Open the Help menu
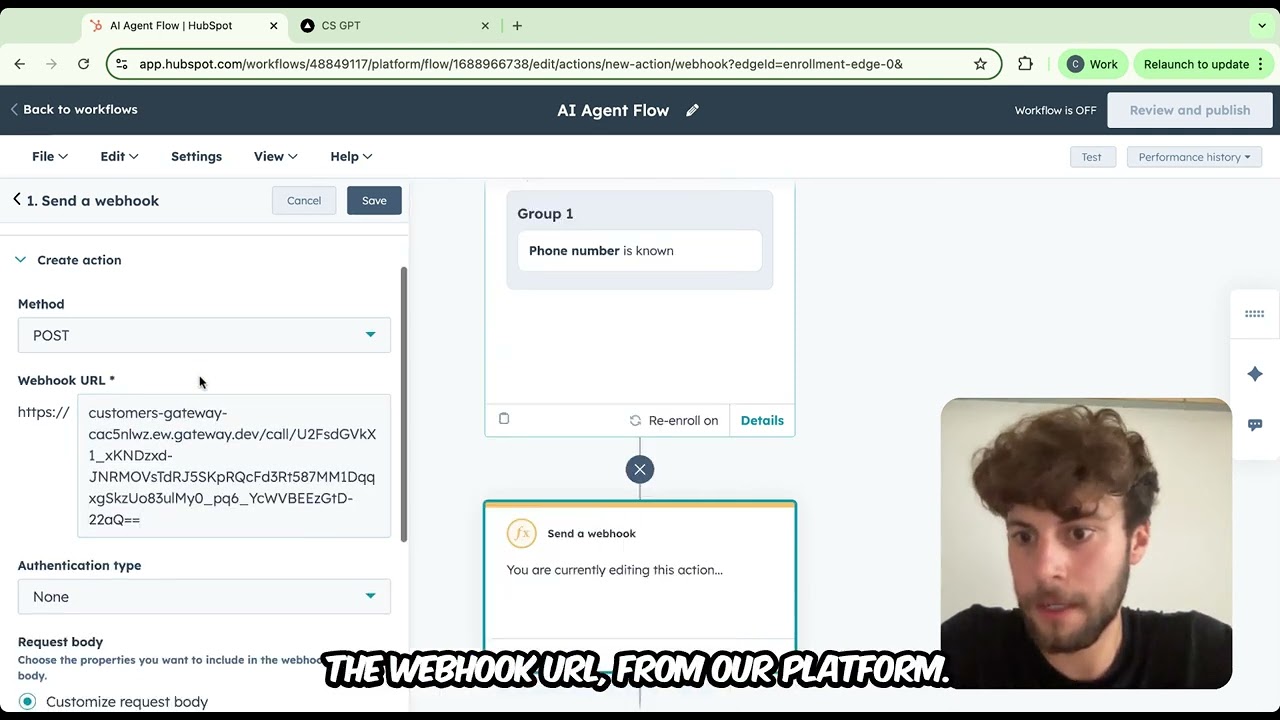Image resolution: width=1280 pixels, height=720 pixels. pyautogui.click(x=351, y=156)
